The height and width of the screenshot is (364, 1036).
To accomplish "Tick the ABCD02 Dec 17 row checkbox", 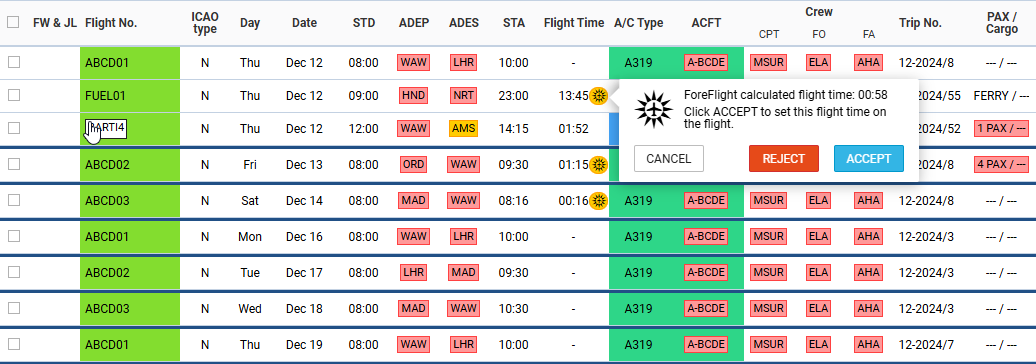I will [x=14, y=272].
